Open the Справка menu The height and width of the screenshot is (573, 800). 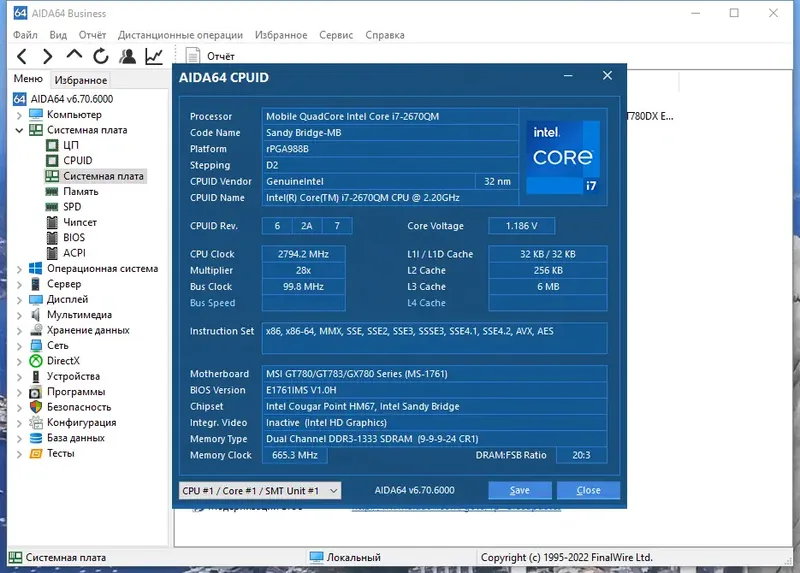[385, 35]
